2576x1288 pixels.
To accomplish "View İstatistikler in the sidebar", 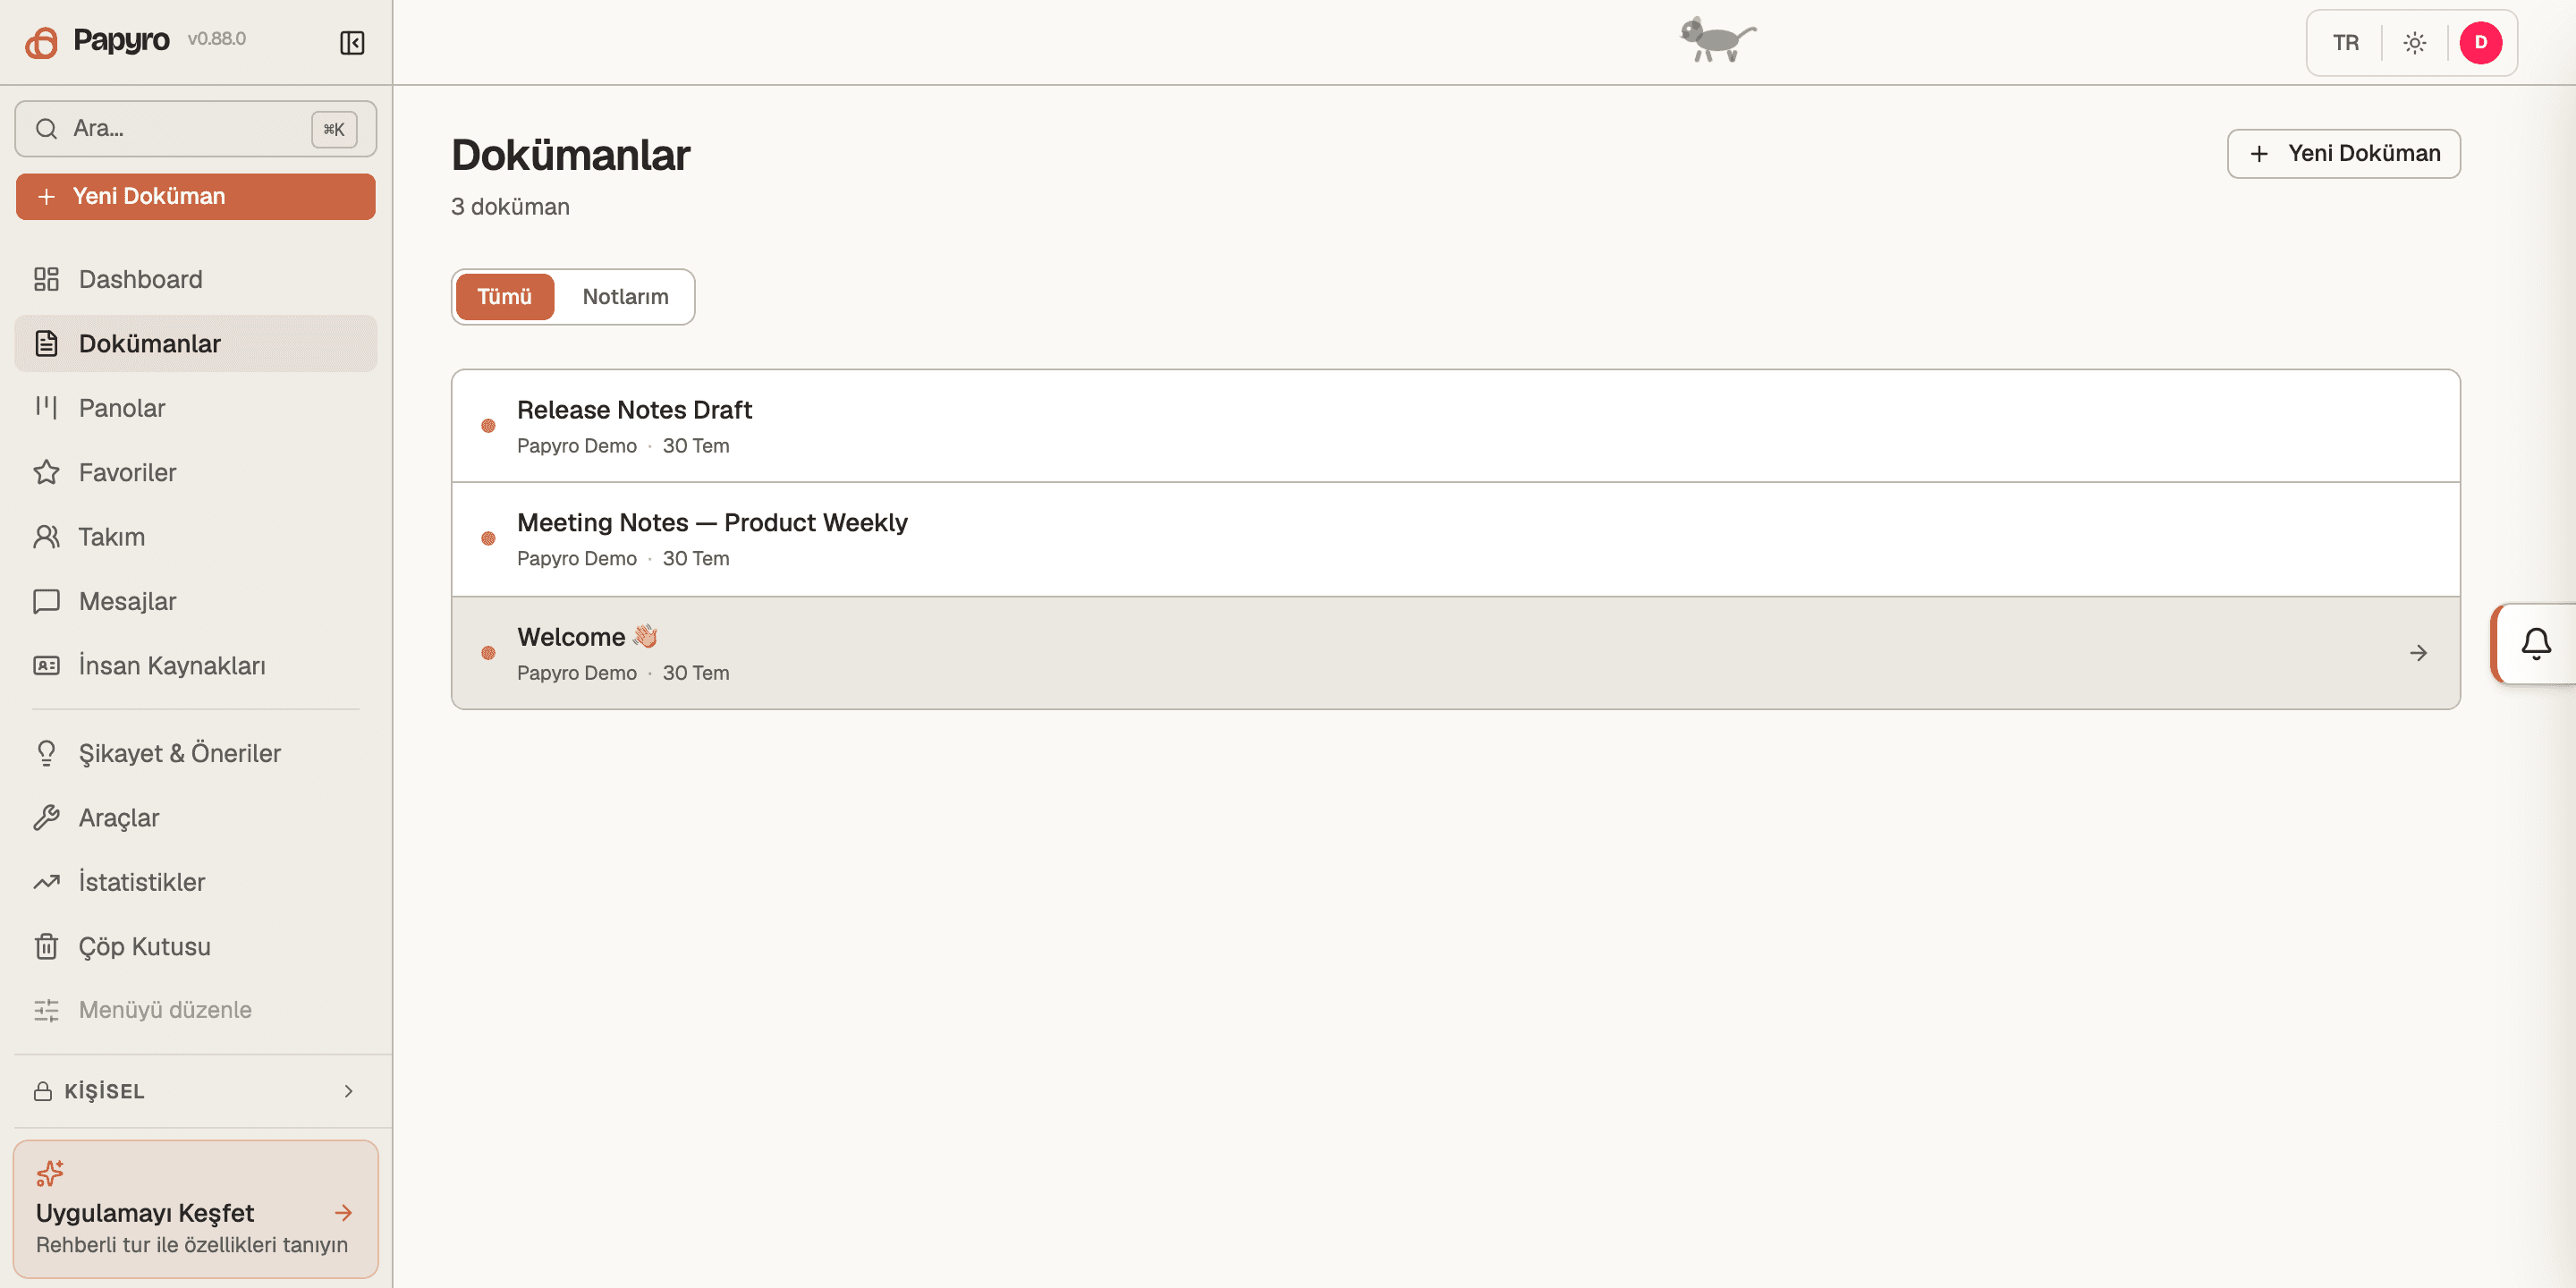I will (196, 882).
